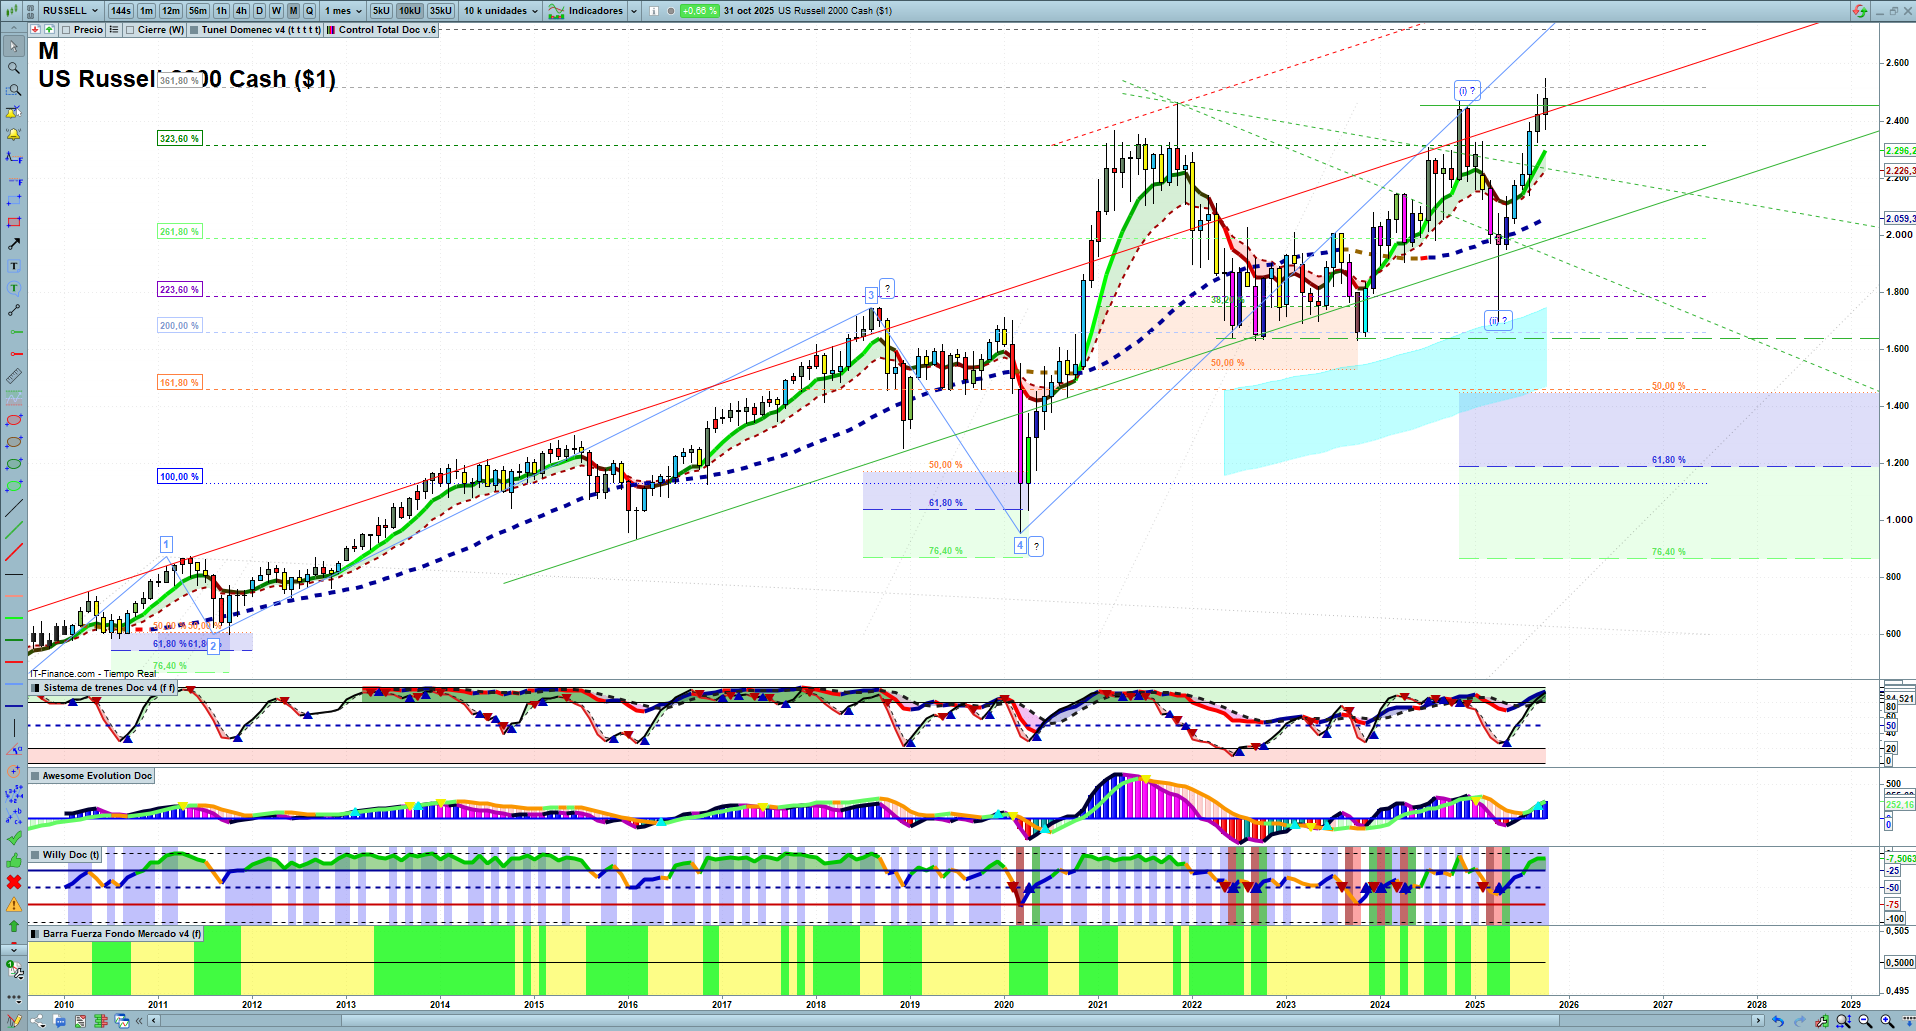Viewport: 1916px width, 1031px height.
Task: Toggle Willy Doc panel visibility box
Action: pos(35,855)
